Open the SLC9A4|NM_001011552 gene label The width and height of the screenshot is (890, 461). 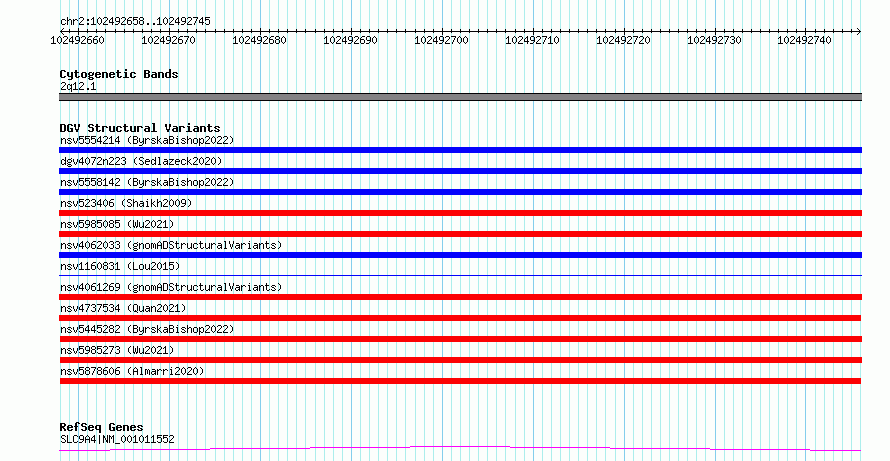pos(117,439)
